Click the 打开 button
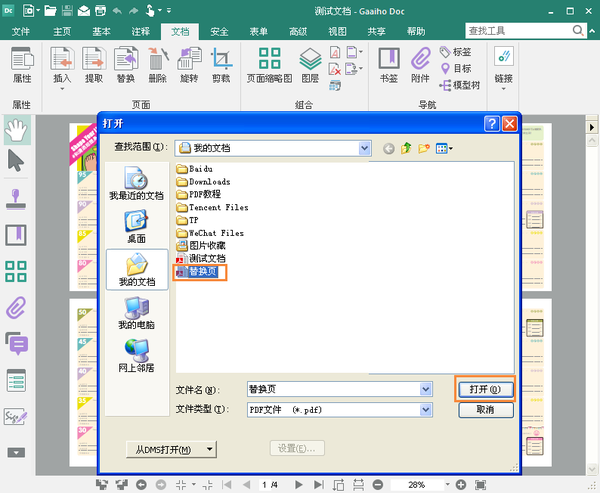 pyautogui.click(x=485, y=389)
